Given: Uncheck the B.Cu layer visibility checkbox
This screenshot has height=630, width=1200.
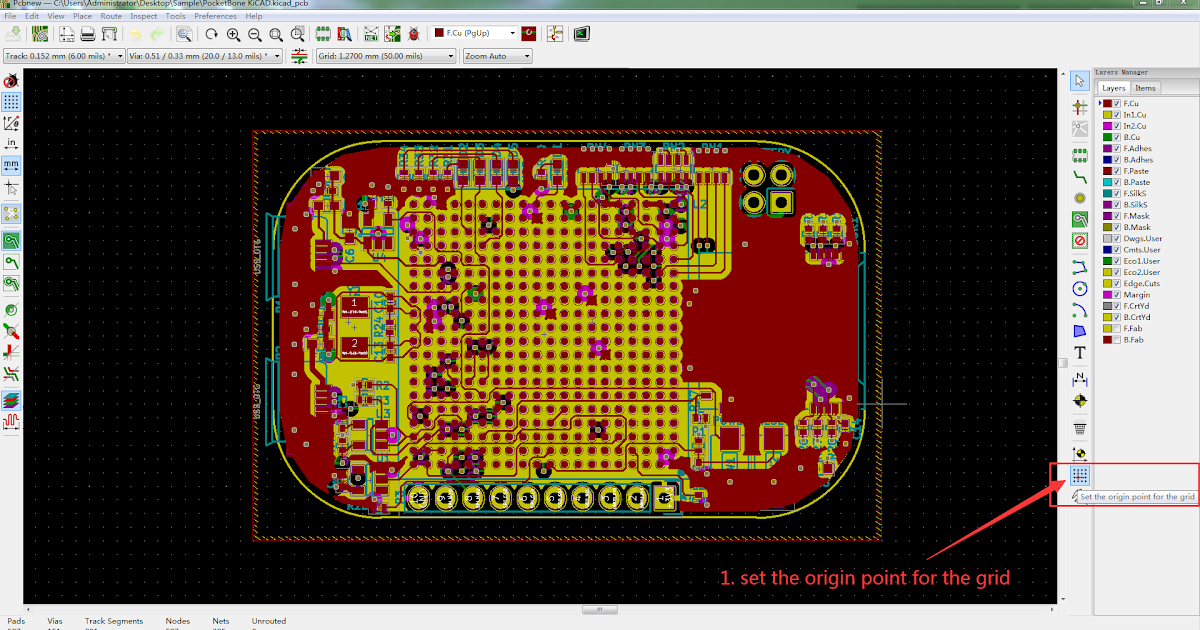Looking at the screenshot, I should coord(1117,137).
